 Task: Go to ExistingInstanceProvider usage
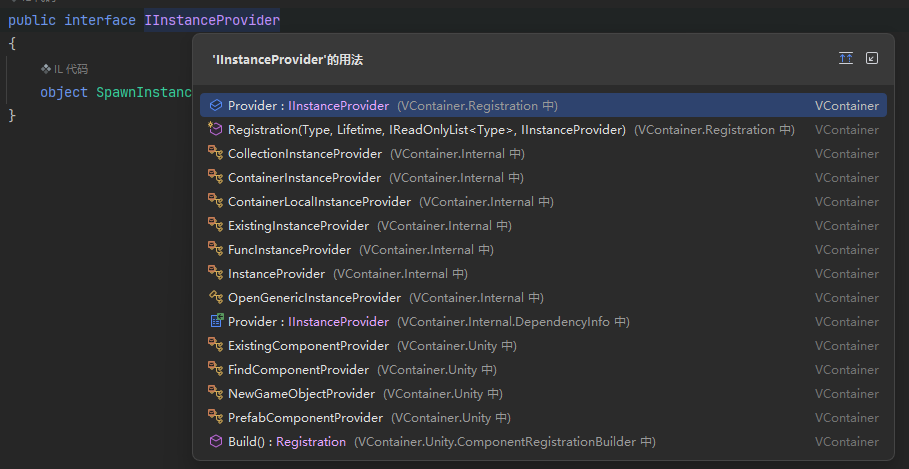298,225
